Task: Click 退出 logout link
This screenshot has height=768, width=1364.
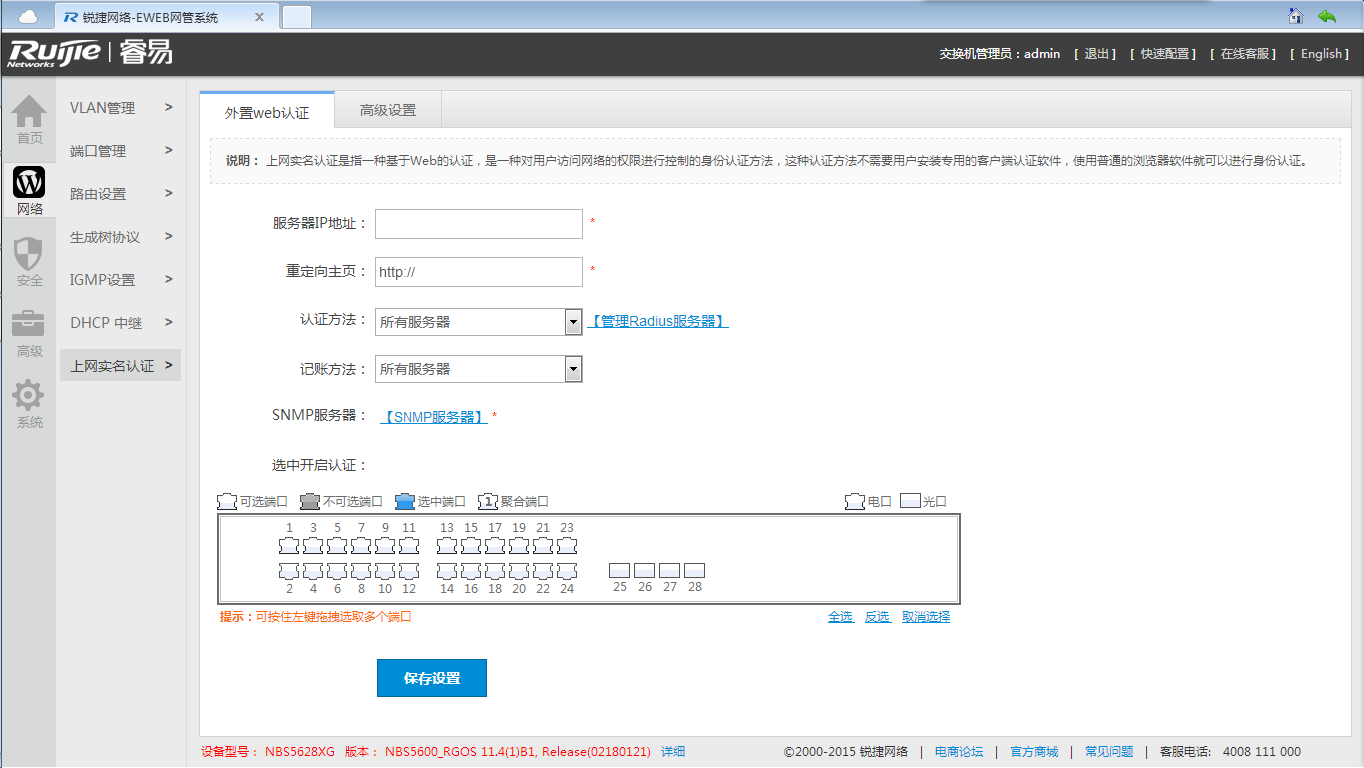Action: coord(1096,54)
